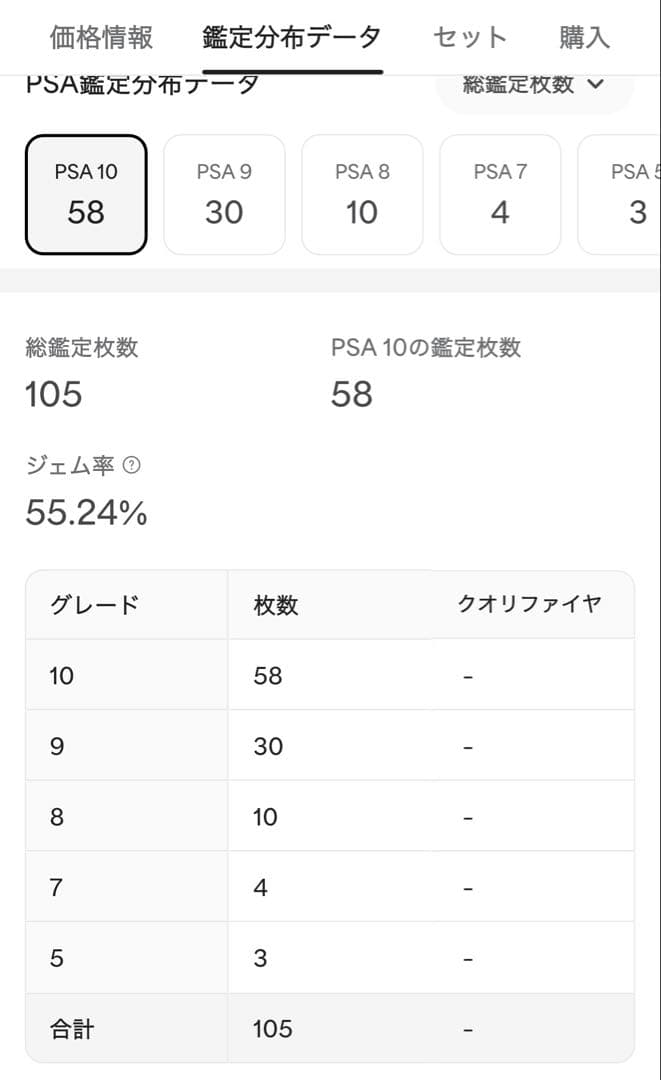661x1080 pixels.
Task: Open the セット tab
Action: [x=469, y=36]
